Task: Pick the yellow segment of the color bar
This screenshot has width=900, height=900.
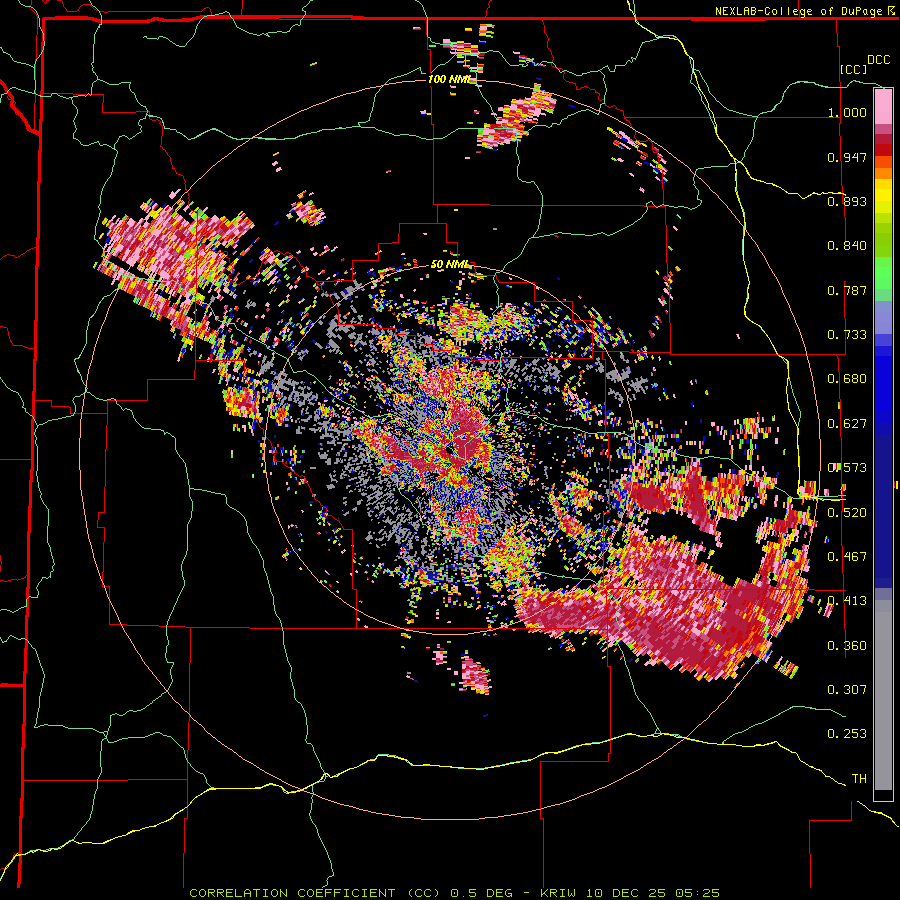Action: pos(883,197)
